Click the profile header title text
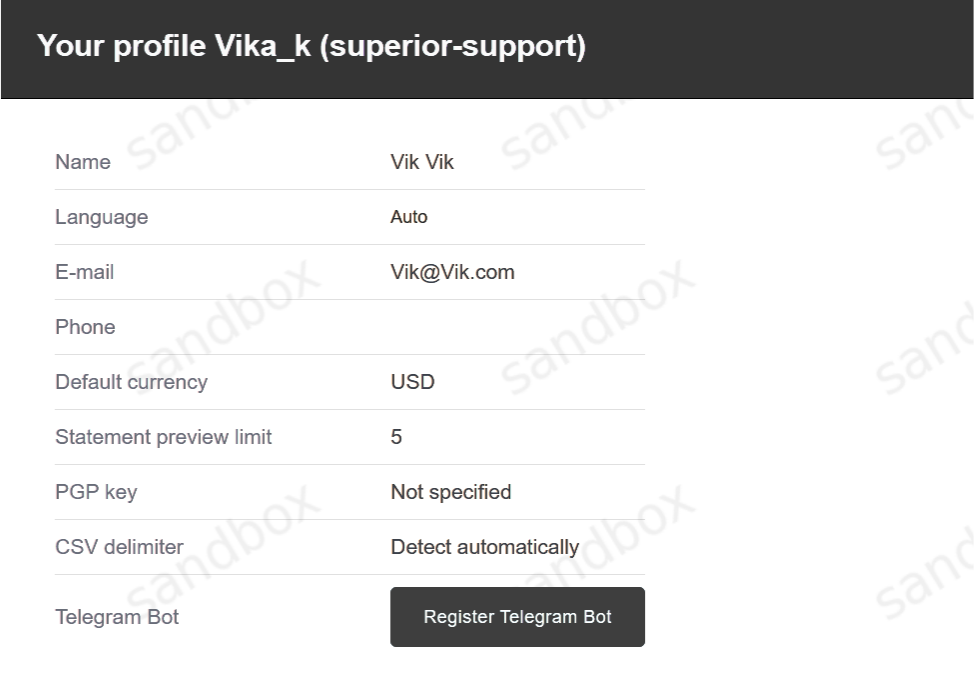This screenshot has height=691, width=974. [x=311, y=46]
